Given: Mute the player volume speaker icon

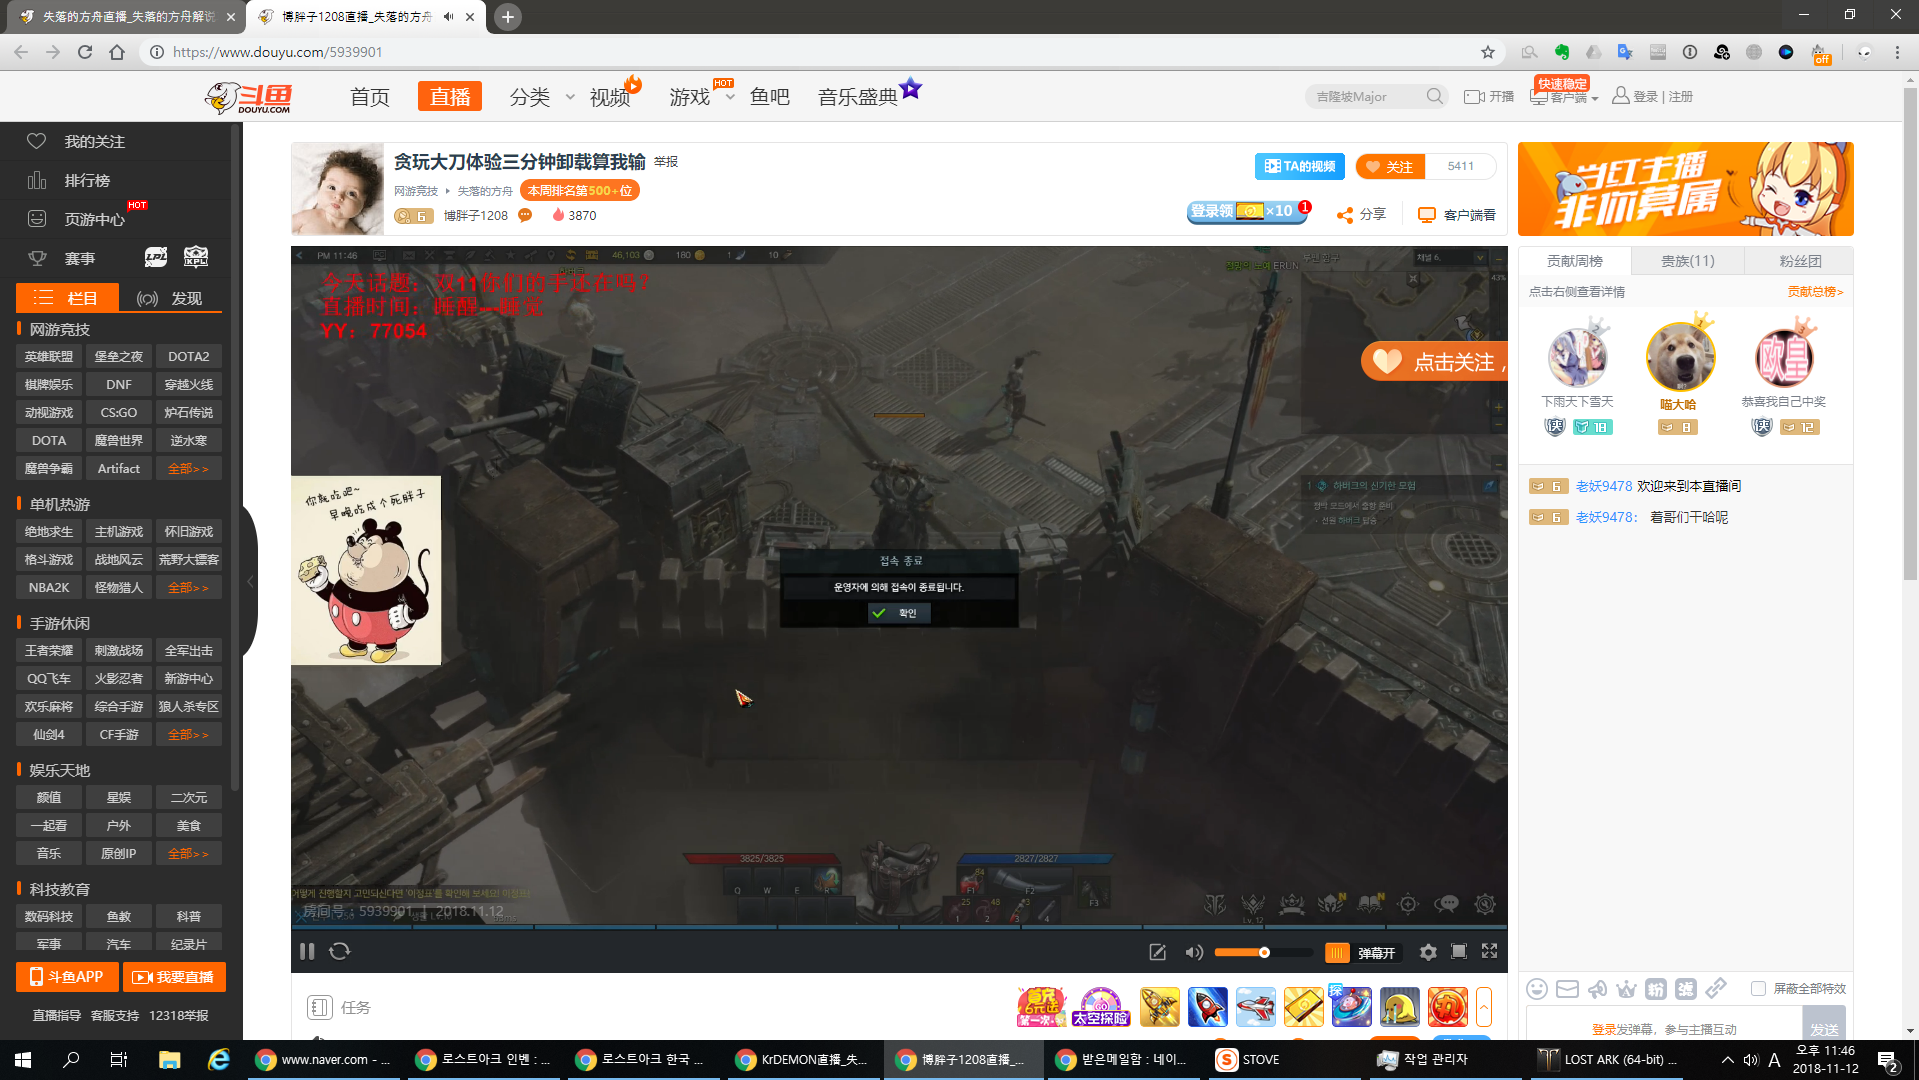Looking at the screenshot, I should [x=1194, y=952].
